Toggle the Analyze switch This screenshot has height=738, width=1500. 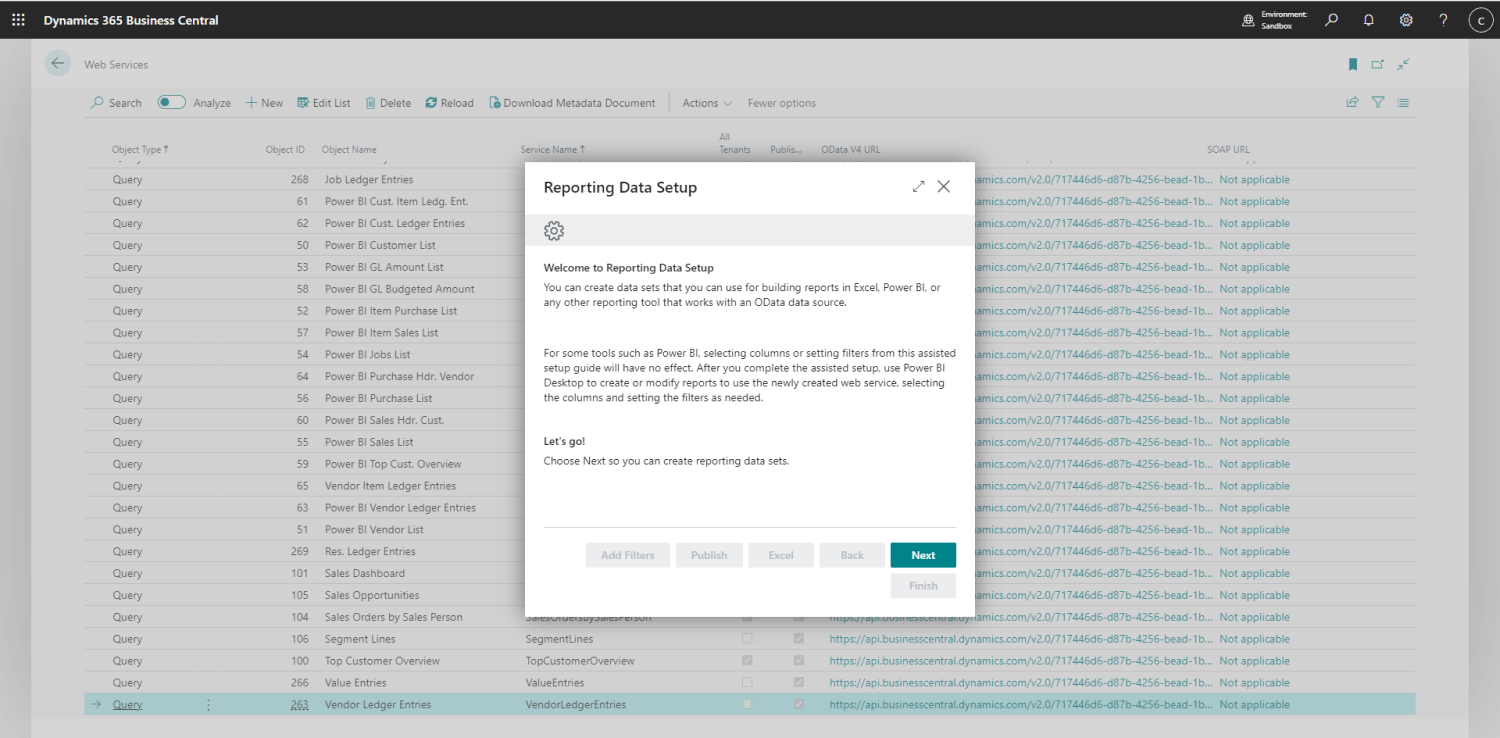pyautogui.click(x=172, y=102)
